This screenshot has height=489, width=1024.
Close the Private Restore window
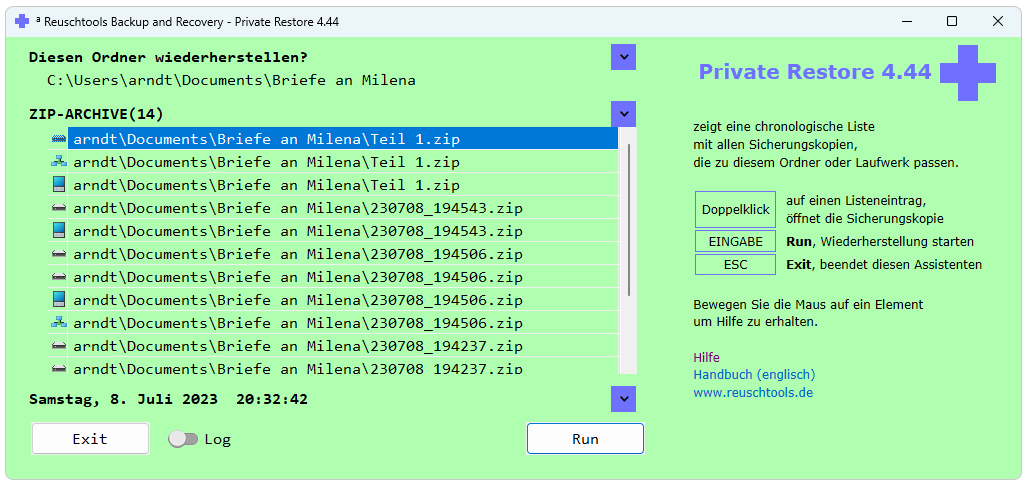pyautogui.click(x=997, y=22)
